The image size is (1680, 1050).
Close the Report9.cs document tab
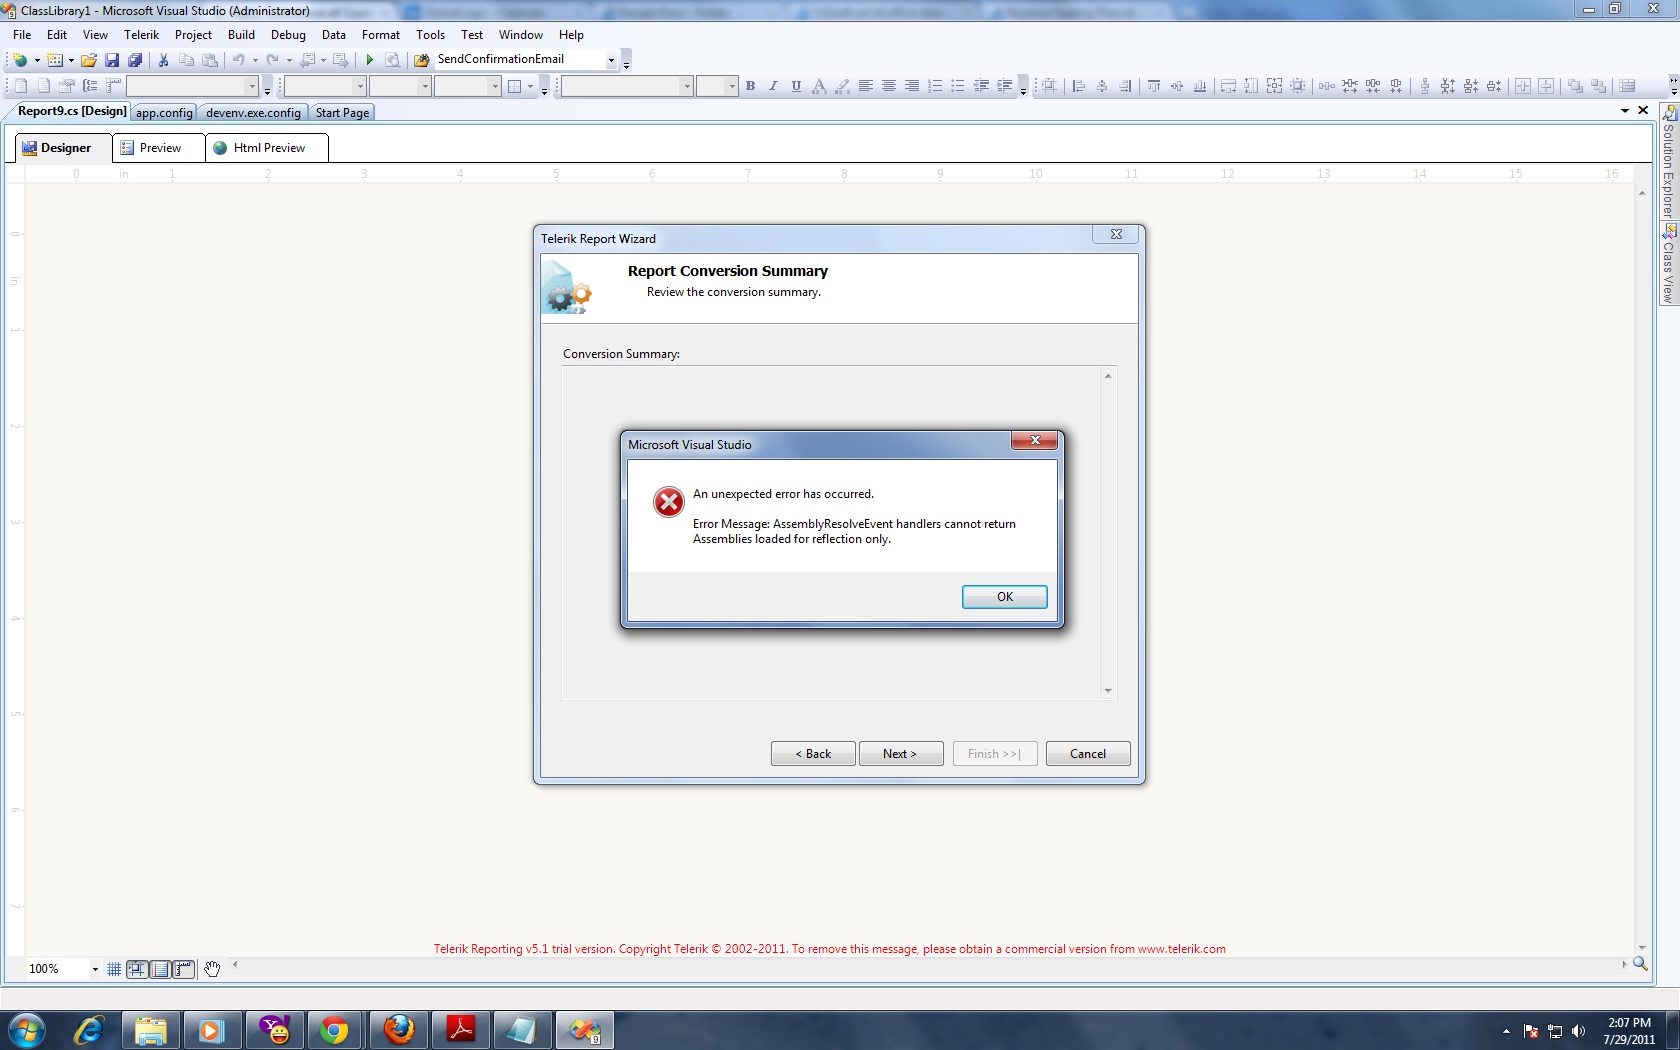coord(1643,111)
